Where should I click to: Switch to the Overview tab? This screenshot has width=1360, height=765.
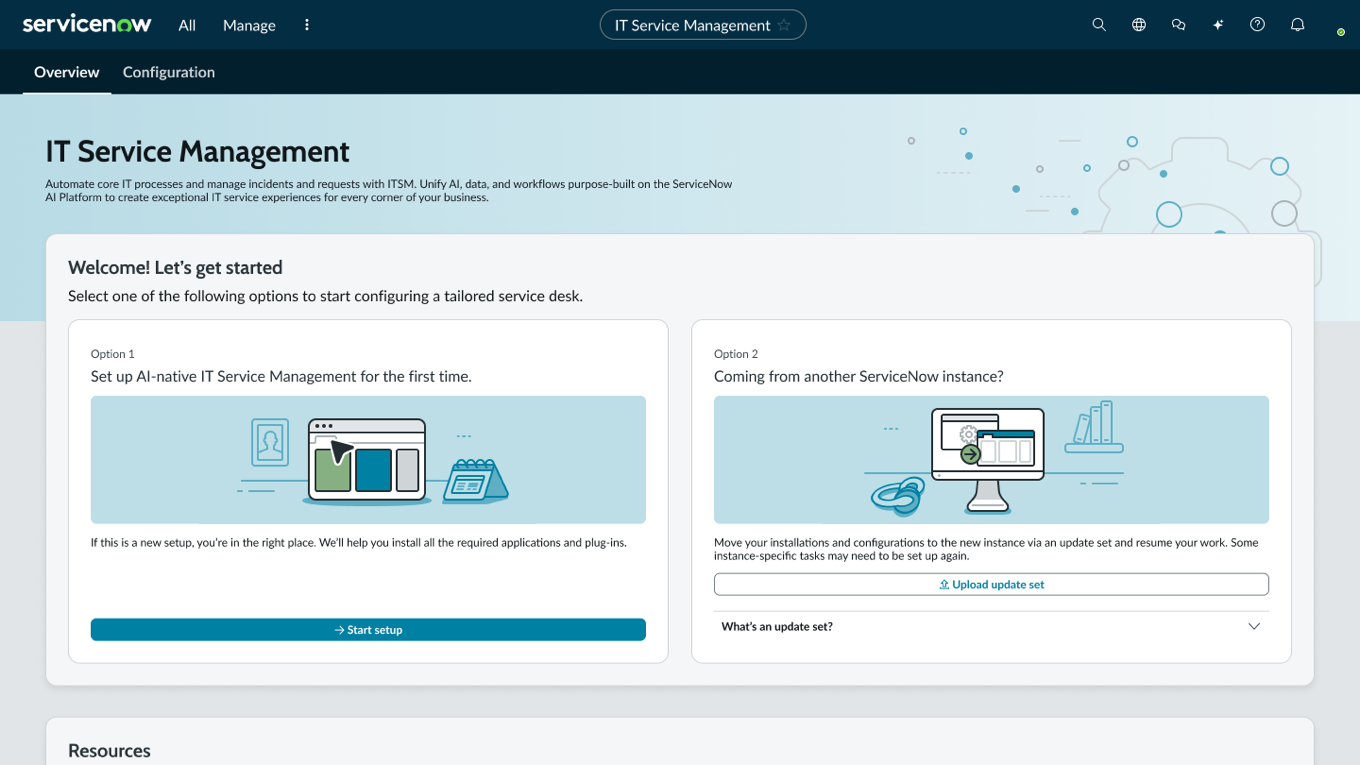pos(67,72)
